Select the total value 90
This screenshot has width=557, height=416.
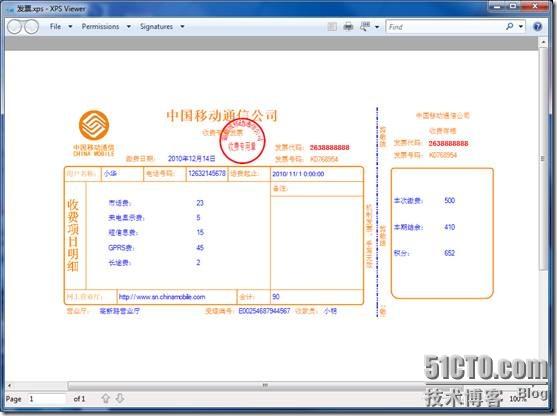point(276,297)
